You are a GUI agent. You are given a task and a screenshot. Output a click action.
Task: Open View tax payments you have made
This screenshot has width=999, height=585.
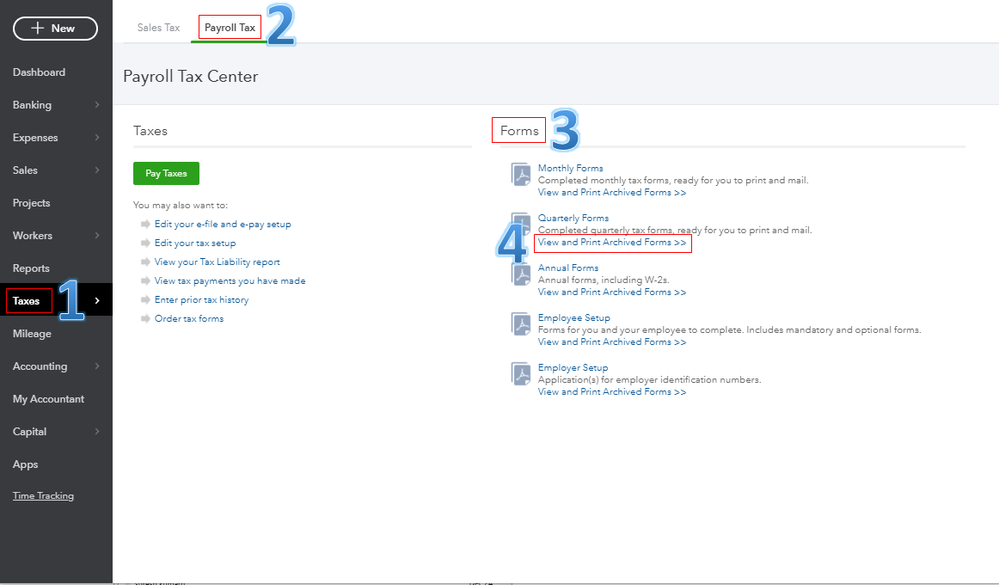230,281
